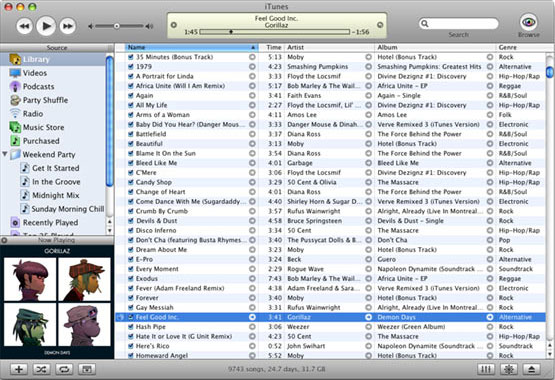
Task: Uncheck the Hash Pipe song checkbox
Action: click(x=131, y=327)
